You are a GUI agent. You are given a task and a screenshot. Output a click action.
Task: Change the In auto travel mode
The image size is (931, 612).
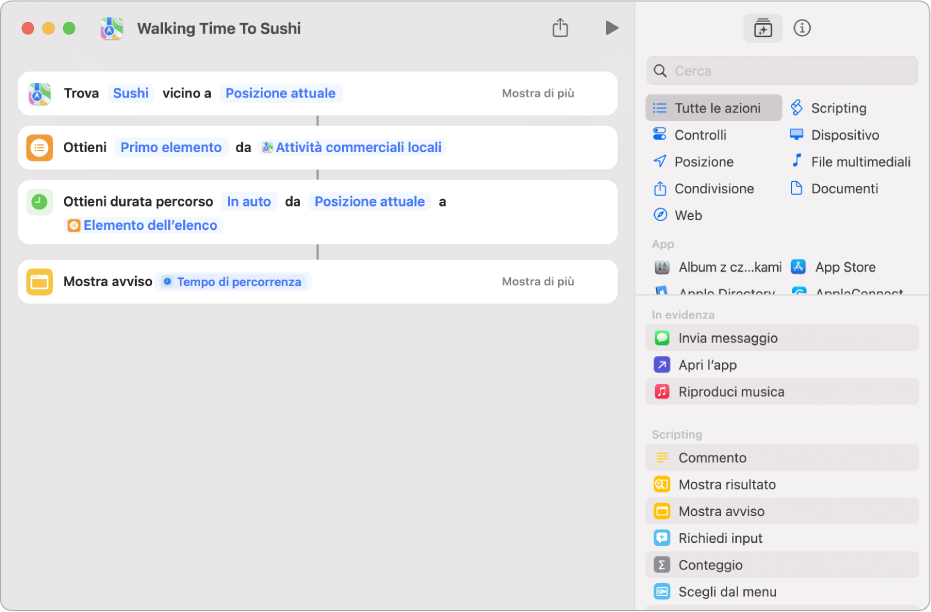click(x=249, y=201)
